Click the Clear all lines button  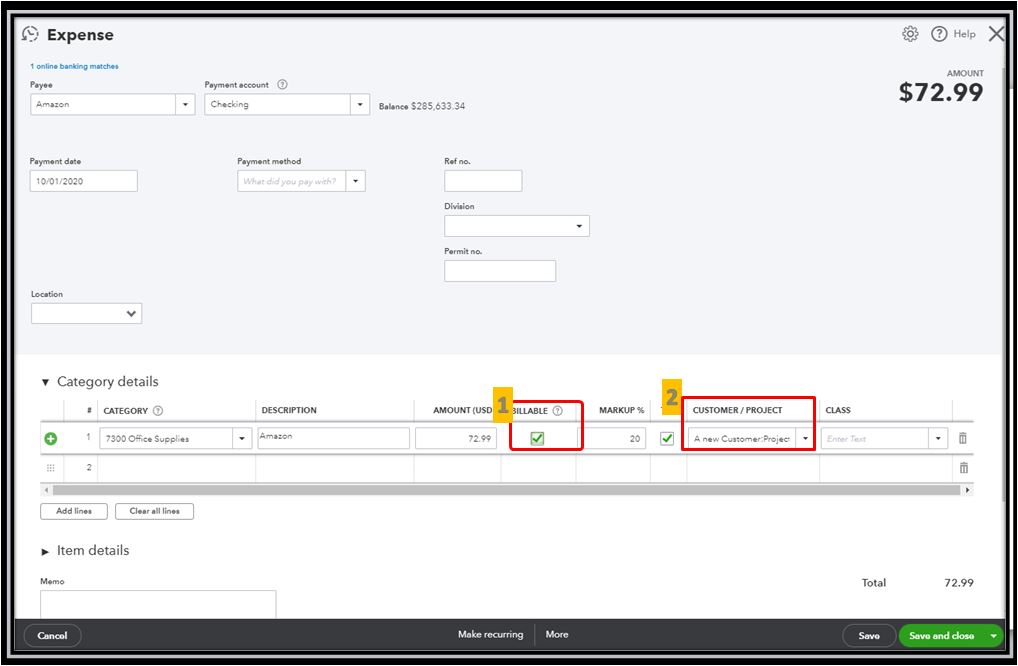(155, 512)
